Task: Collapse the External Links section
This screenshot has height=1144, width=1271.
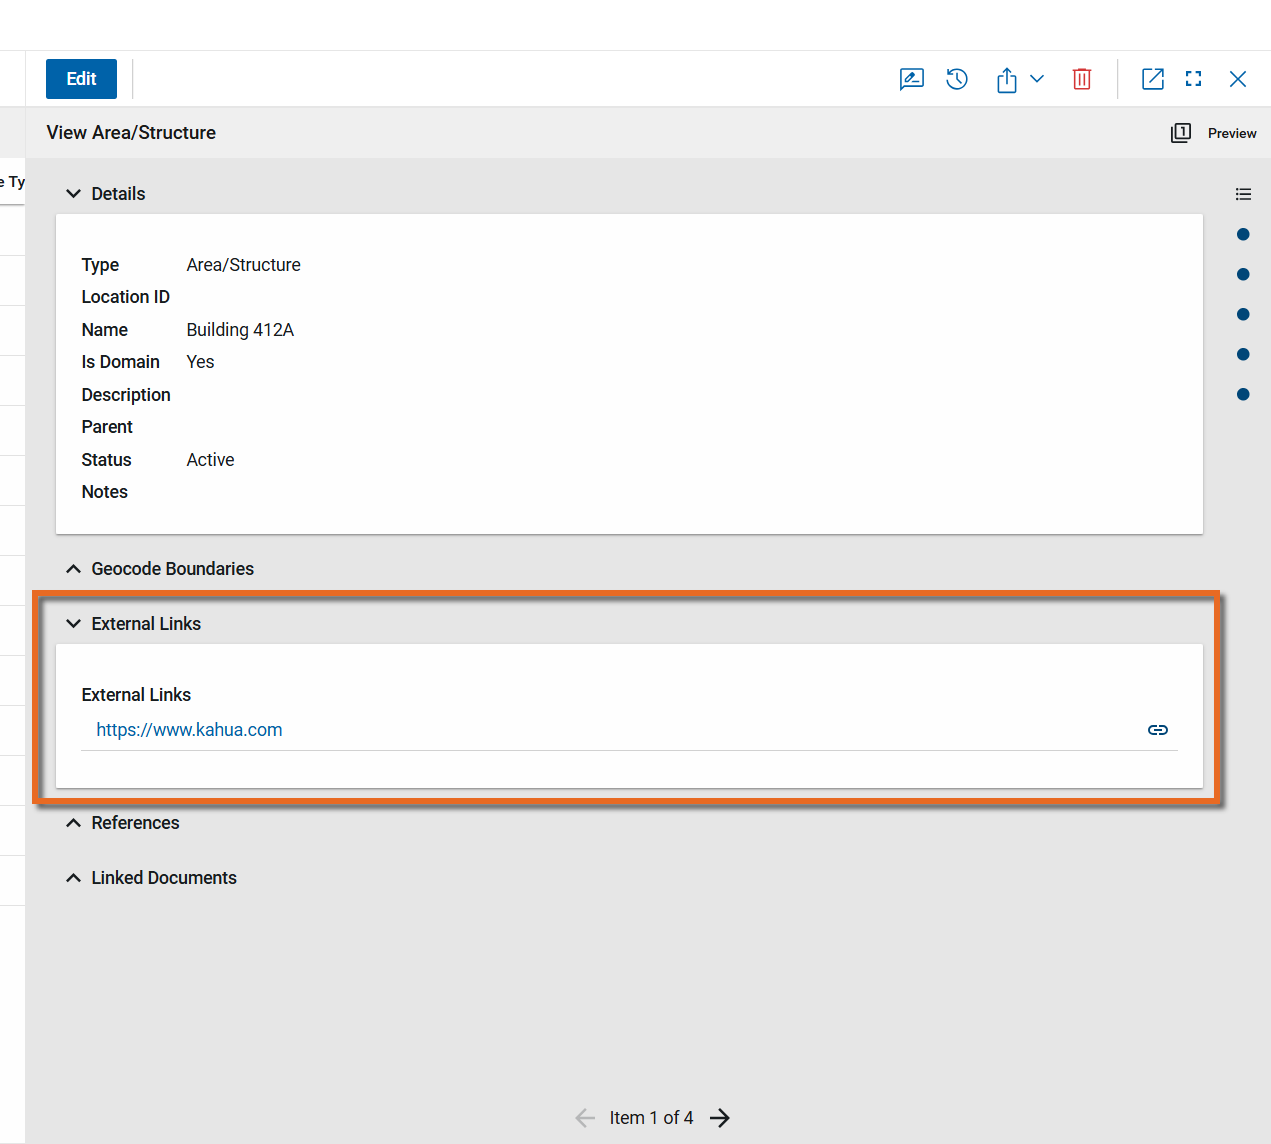Action: 73,624
